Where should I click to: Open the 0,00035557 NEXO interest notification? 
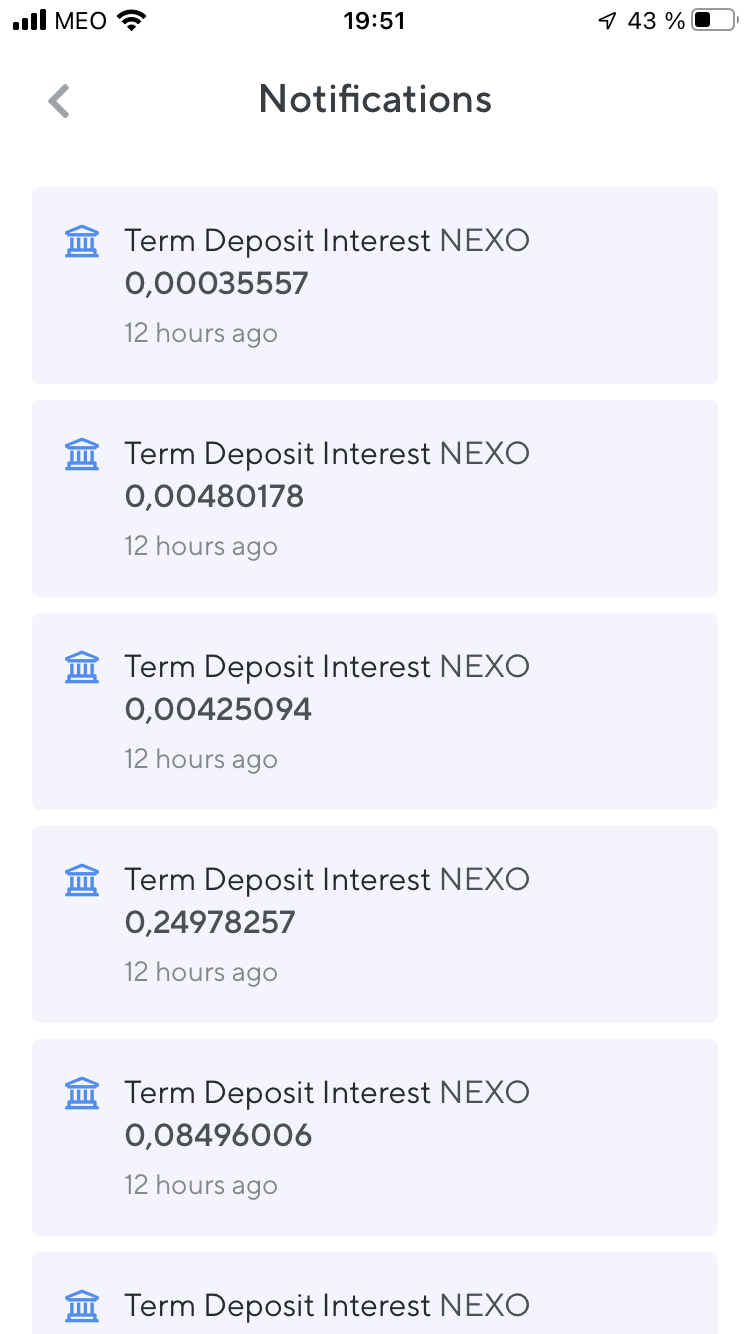click(375, 285)
